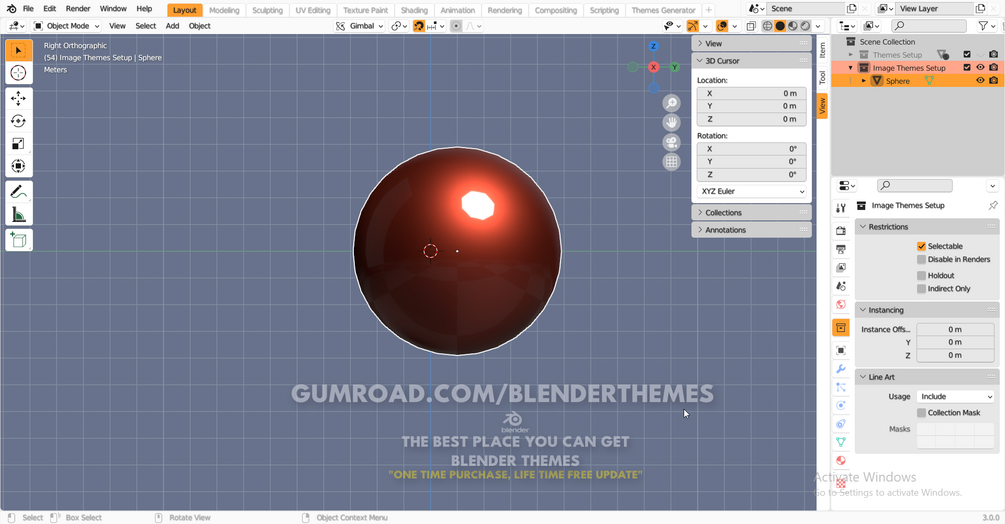Expand the View panel in sidebar
The height and width of the screenshot is (524, 1005).
pos(751,44)
